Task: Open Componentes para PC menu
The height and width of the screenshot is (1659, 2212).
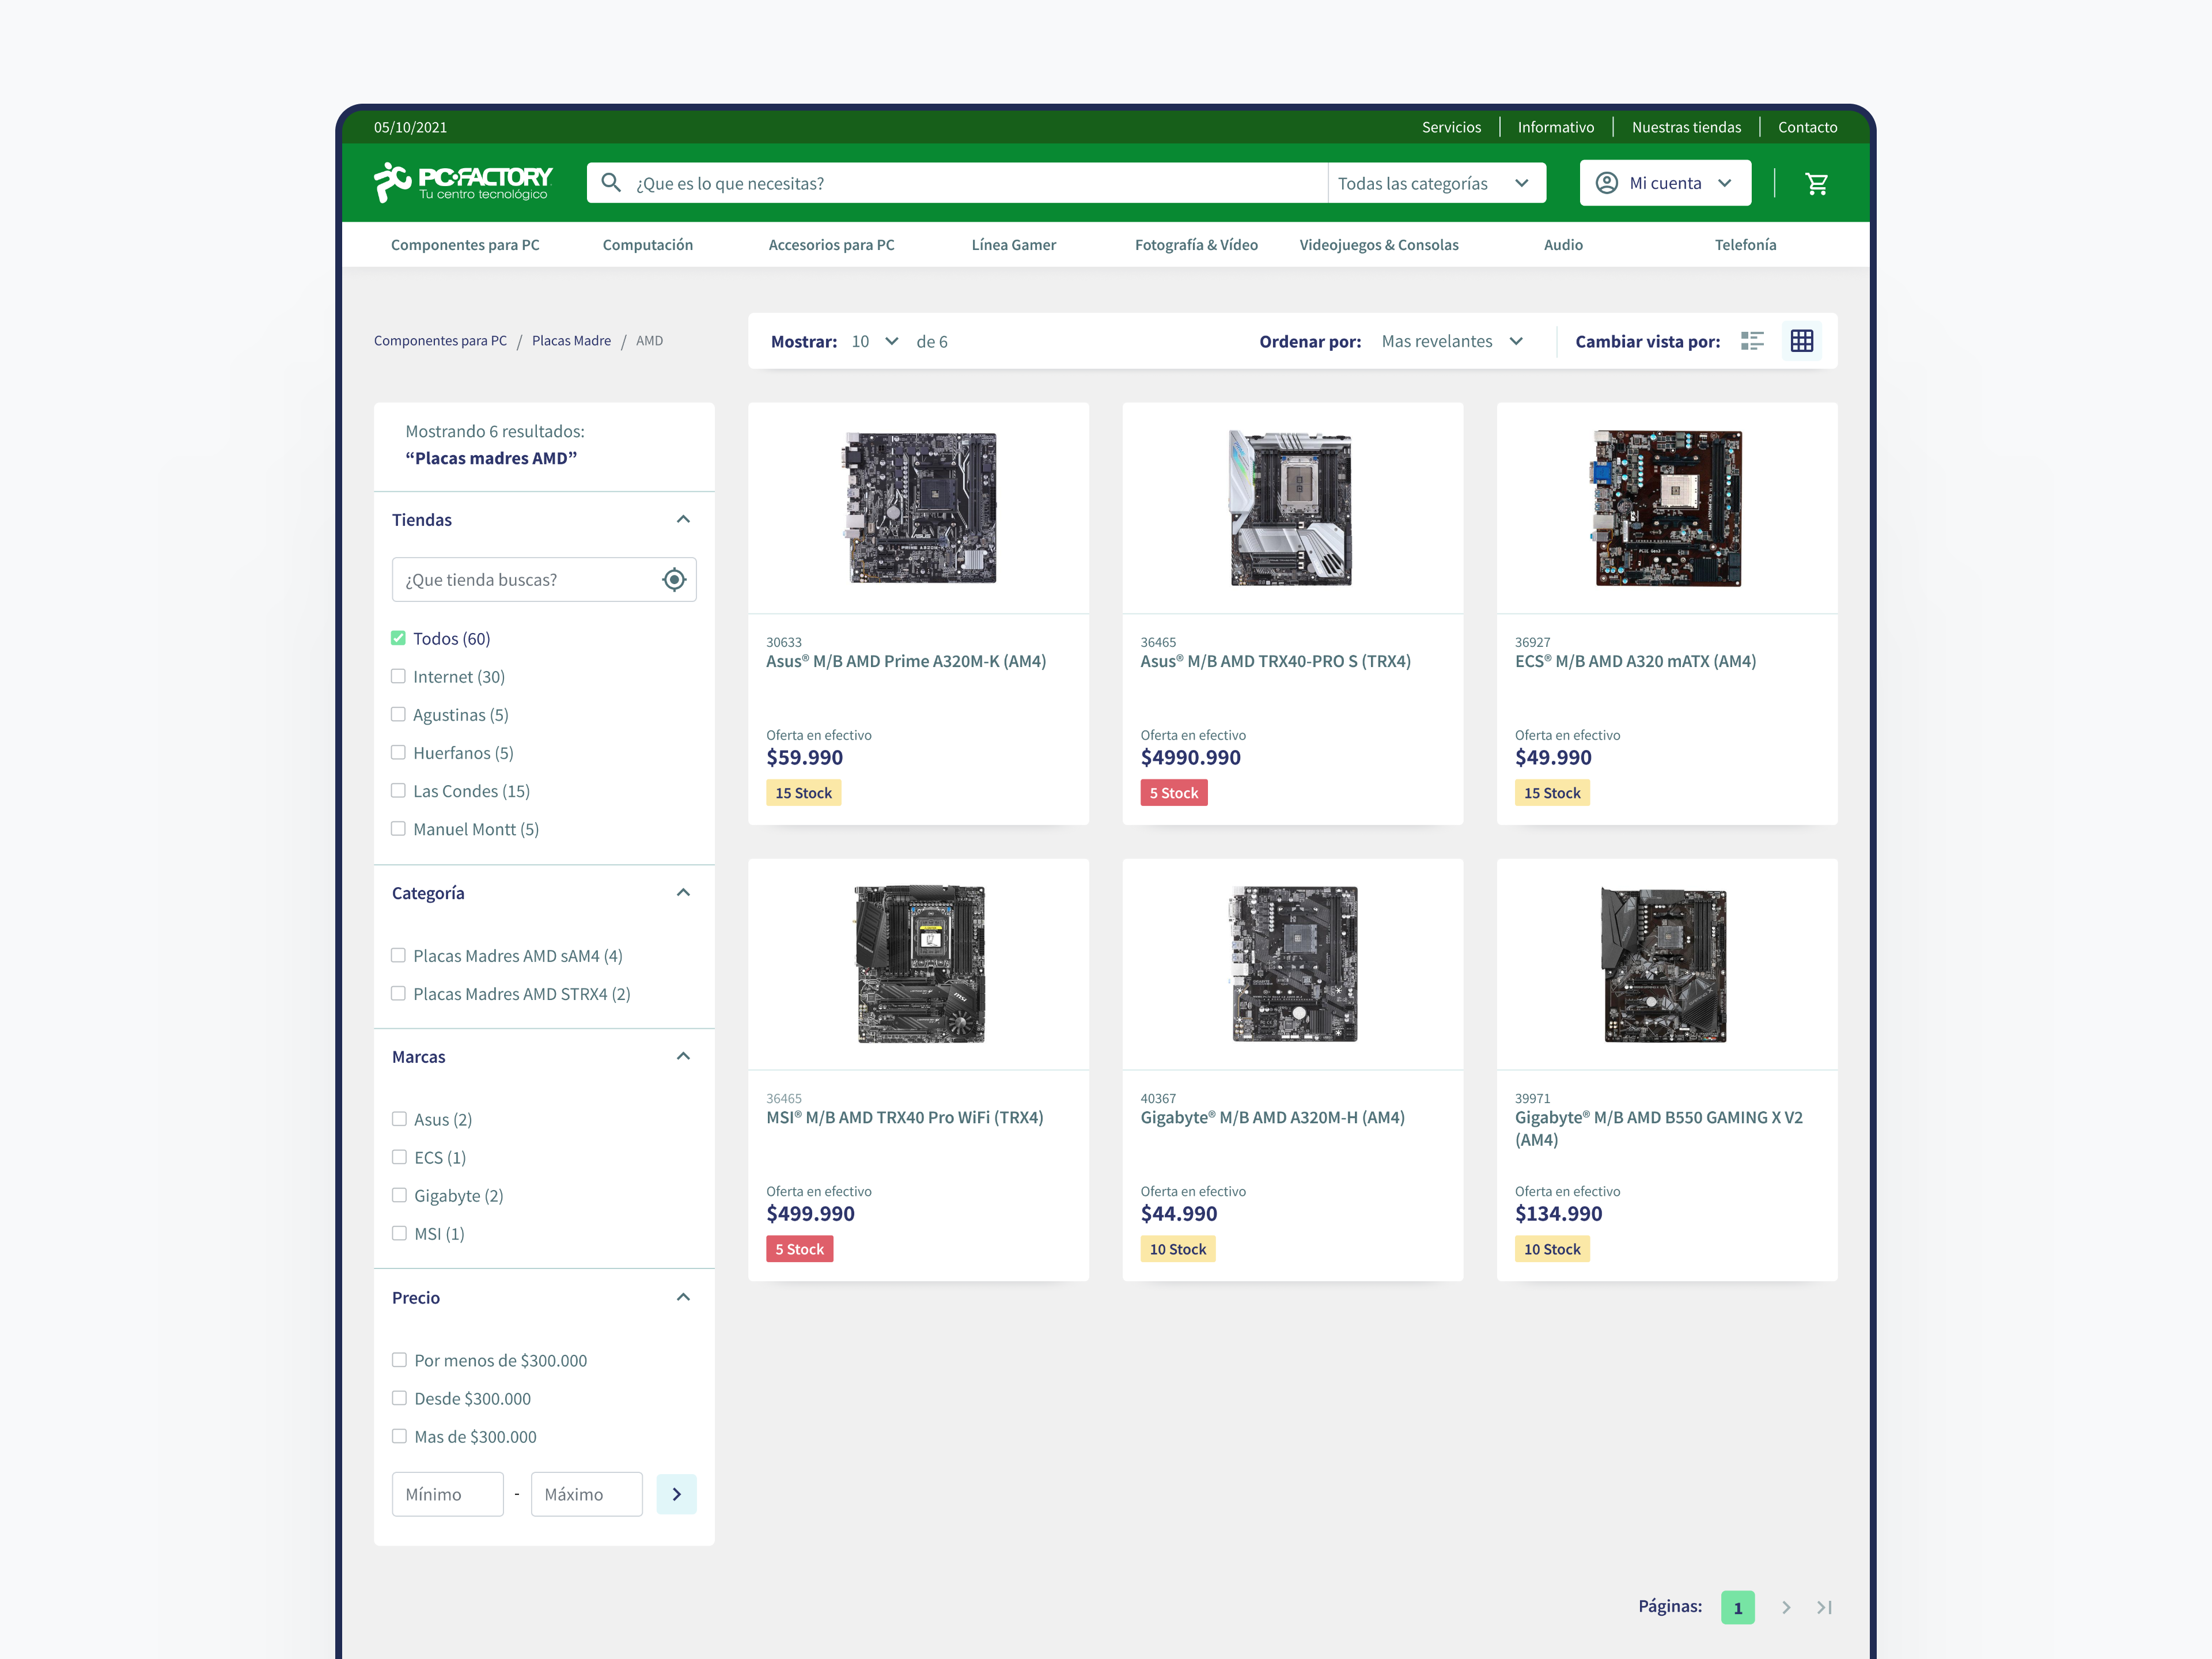Action: pyautogui.click(x=465, y=244)
